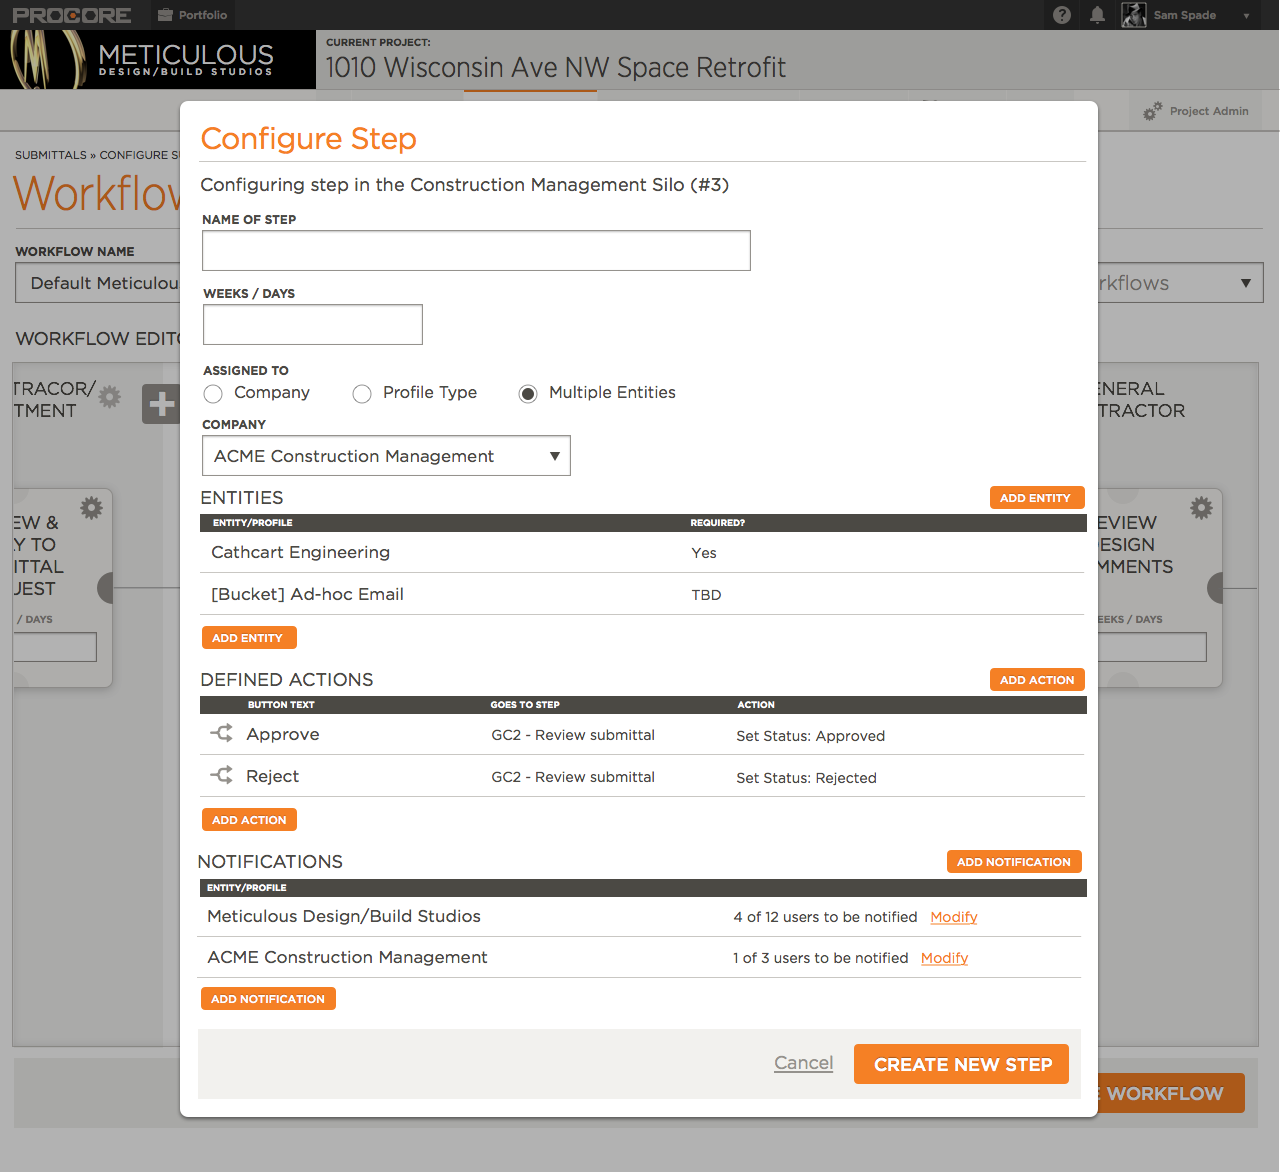
Task: Select the Company radio button
Action: click(213, 394)
